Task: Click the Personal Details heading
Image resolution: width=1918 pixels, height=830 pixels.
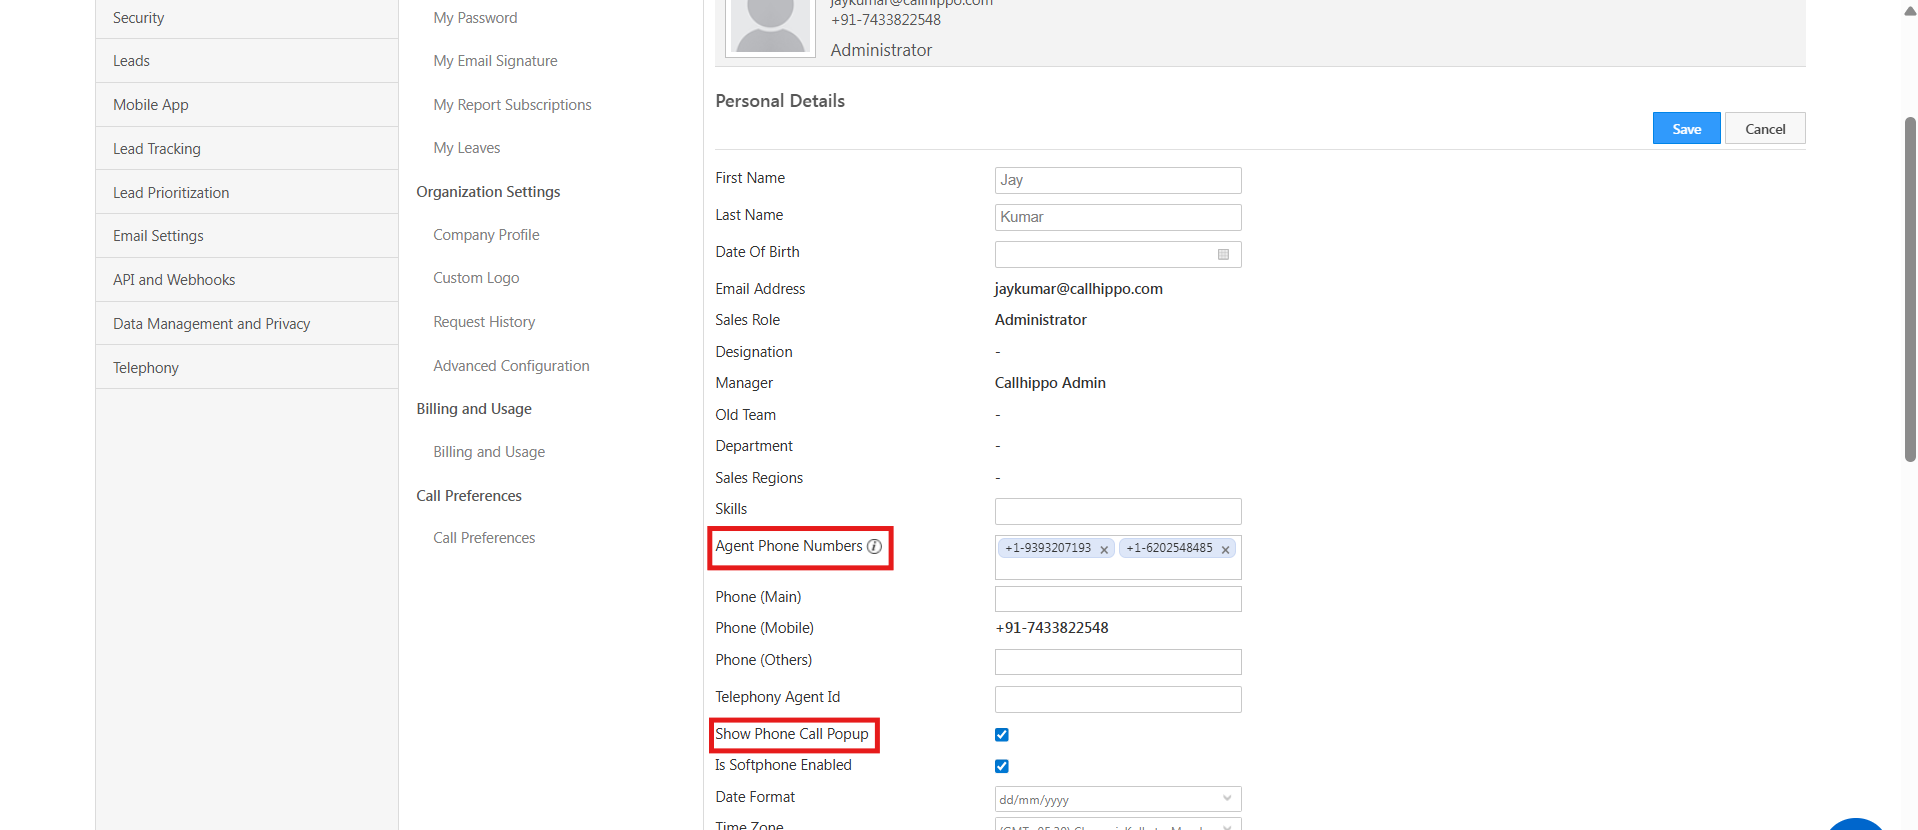Action: click(780, 101)
